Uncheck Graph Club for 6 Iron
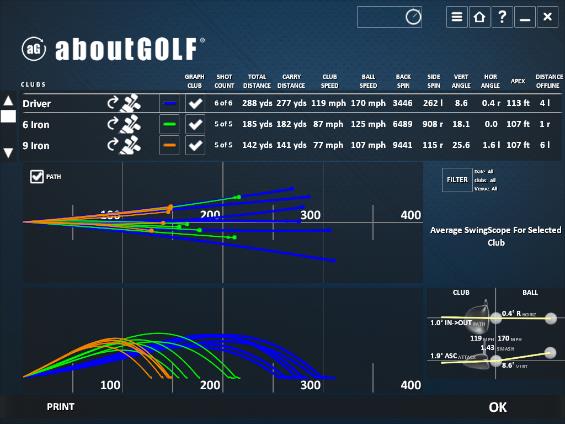 (195, 124)
